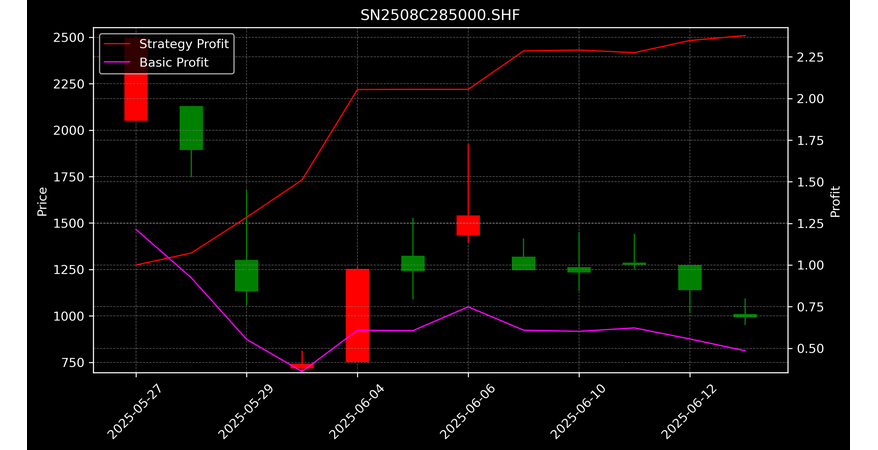Screen dimensions: 878x450
Task: Click the 1.50 profit tick label
Action: 810,182
